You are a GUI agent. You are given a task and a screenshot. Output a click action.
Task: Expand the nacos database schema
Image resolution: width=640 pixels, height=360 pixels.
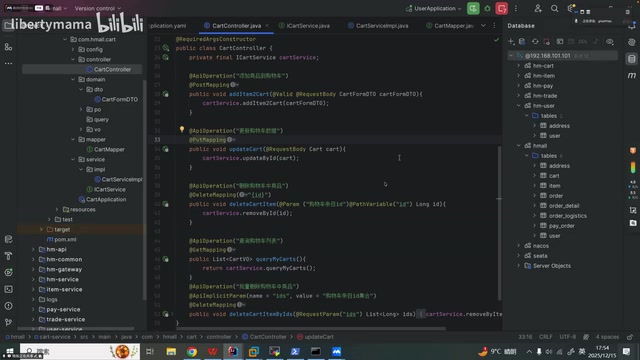[x=519, y=245]
